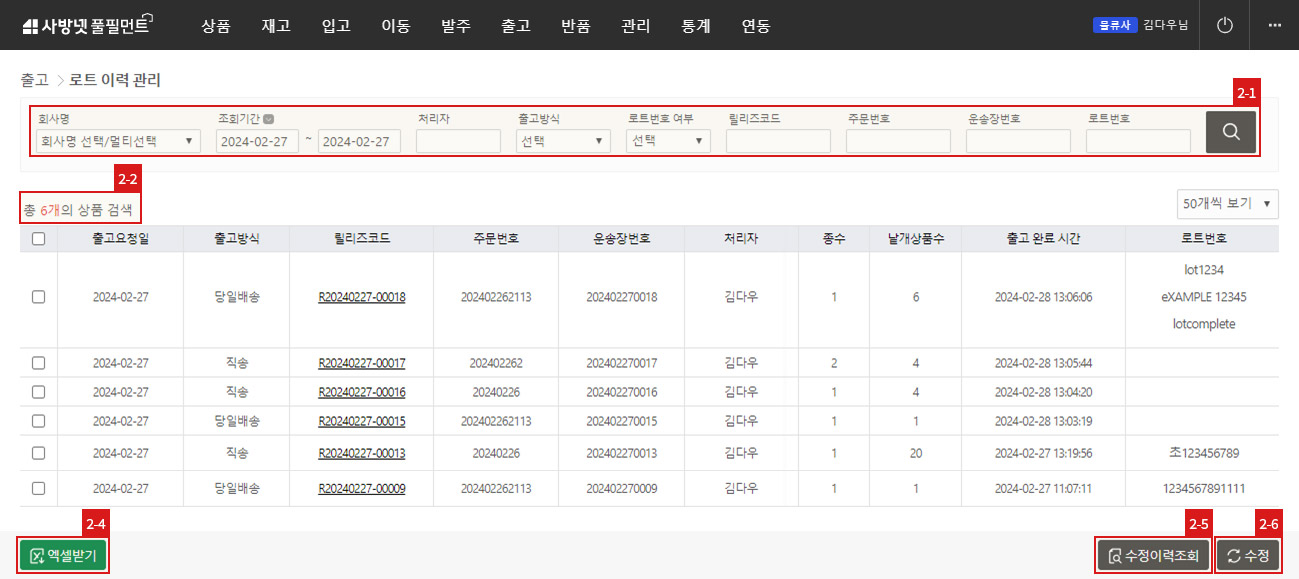Open 수정이력조회 edit history
The height and width of the screenshot is (579, 1299).
pyautogui.click(x=1154, y=556)
